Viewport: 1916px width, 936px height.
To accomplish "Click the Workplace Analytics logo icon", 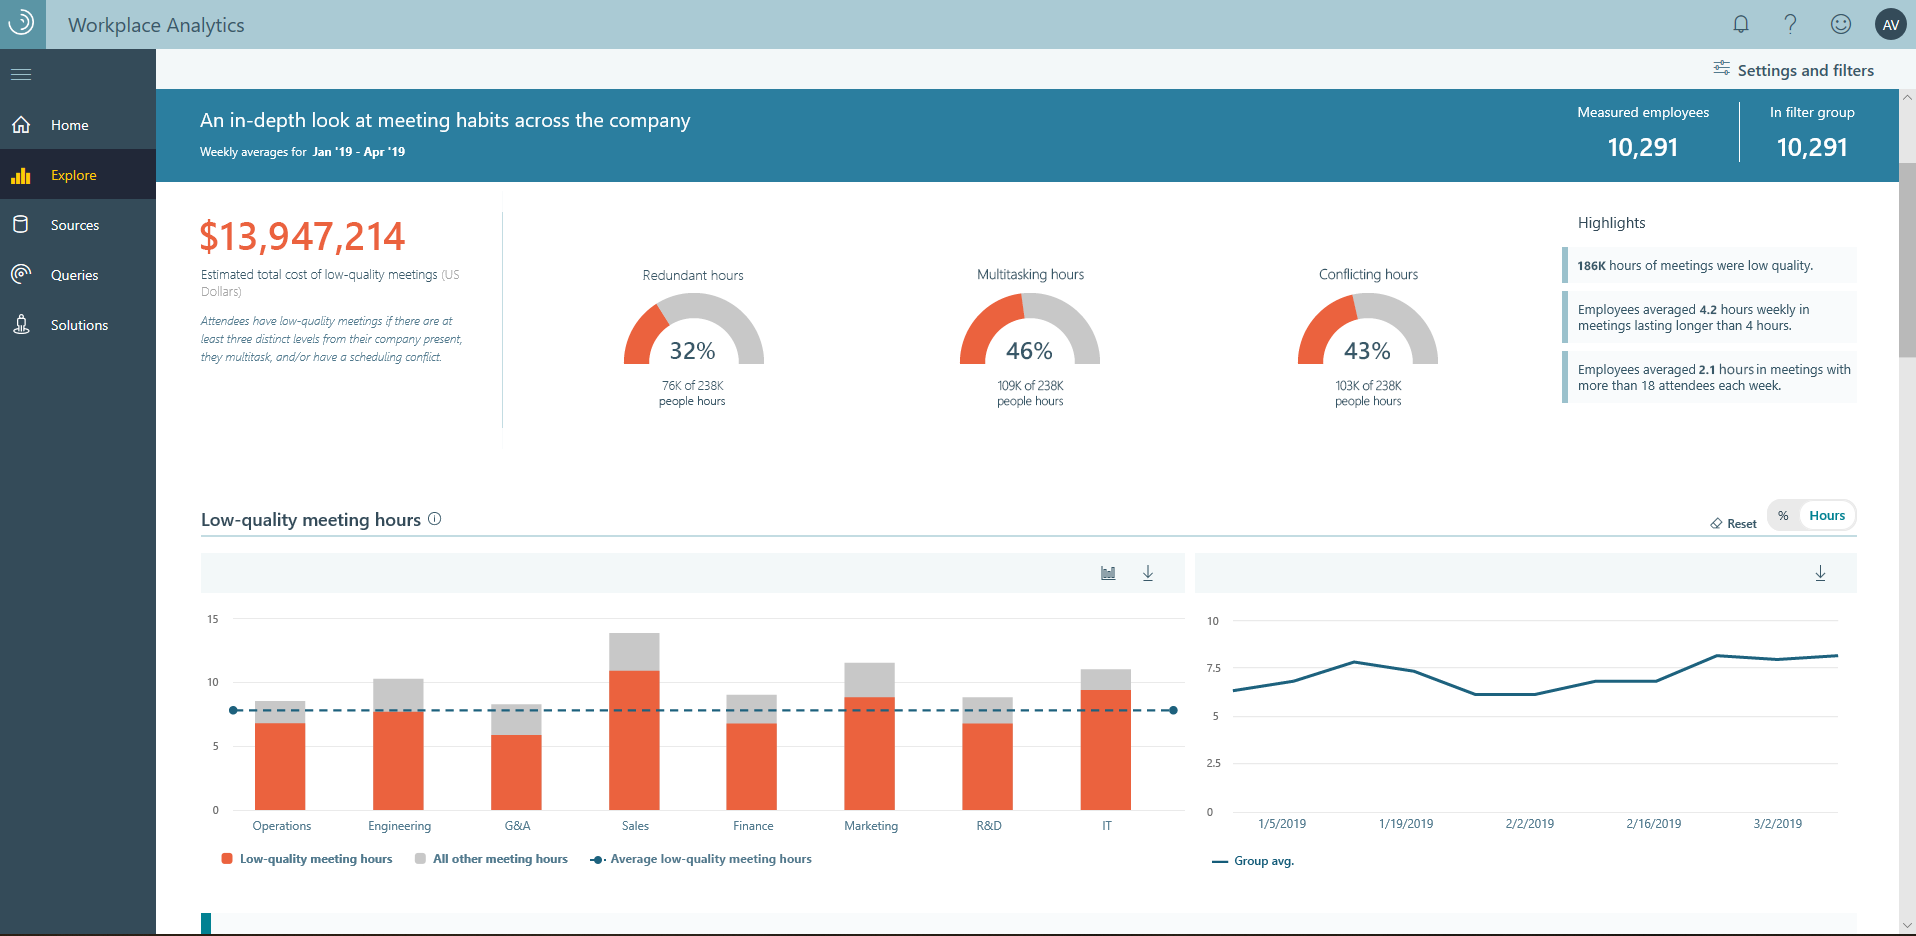I will [21, 23].
